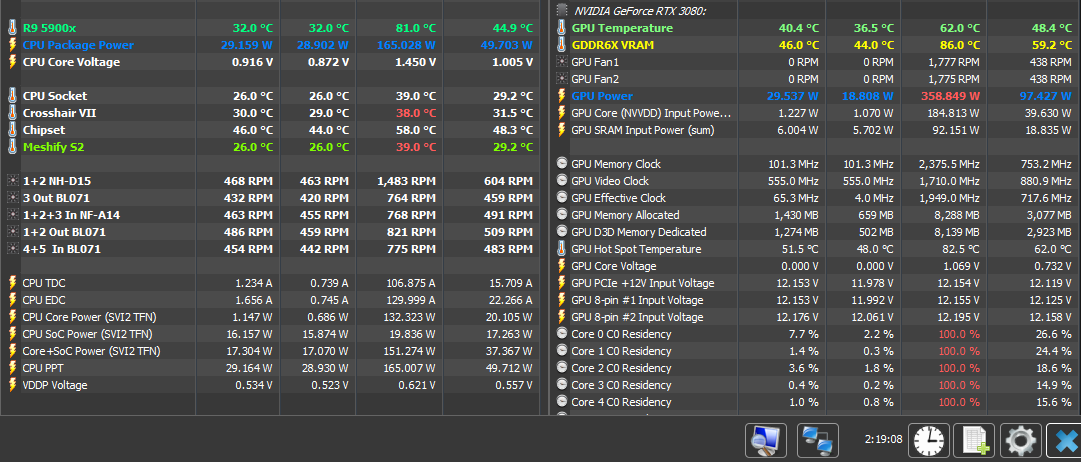Click the clock reset timer button

coord(929,440)
